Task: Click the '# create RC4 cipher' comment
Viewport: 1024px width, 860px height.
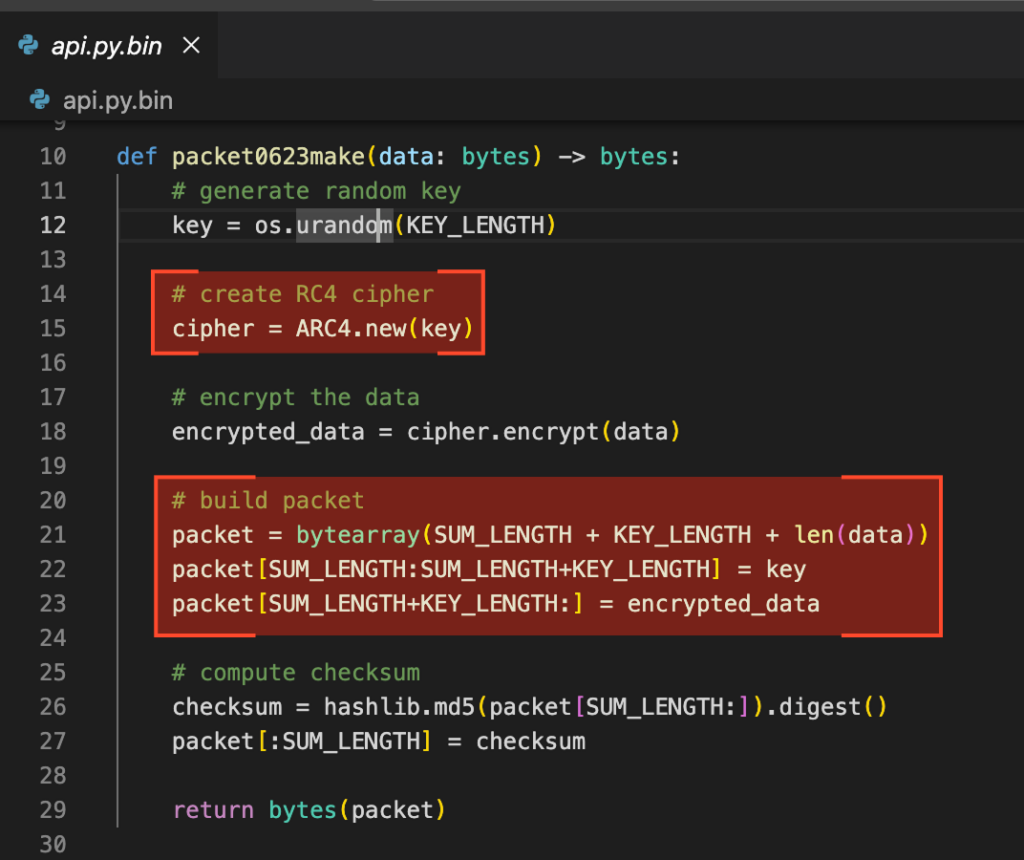Action: [302, 294]
